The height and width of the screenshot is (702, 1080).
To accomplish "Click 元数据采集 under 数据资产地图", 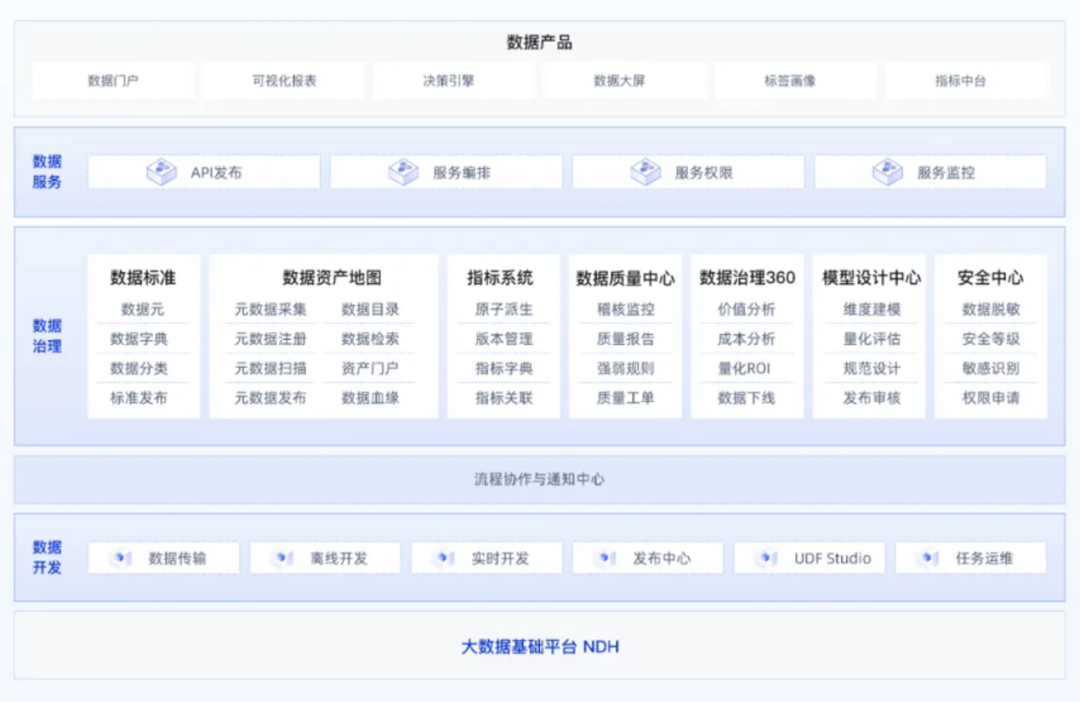I will tap(271, 310).
